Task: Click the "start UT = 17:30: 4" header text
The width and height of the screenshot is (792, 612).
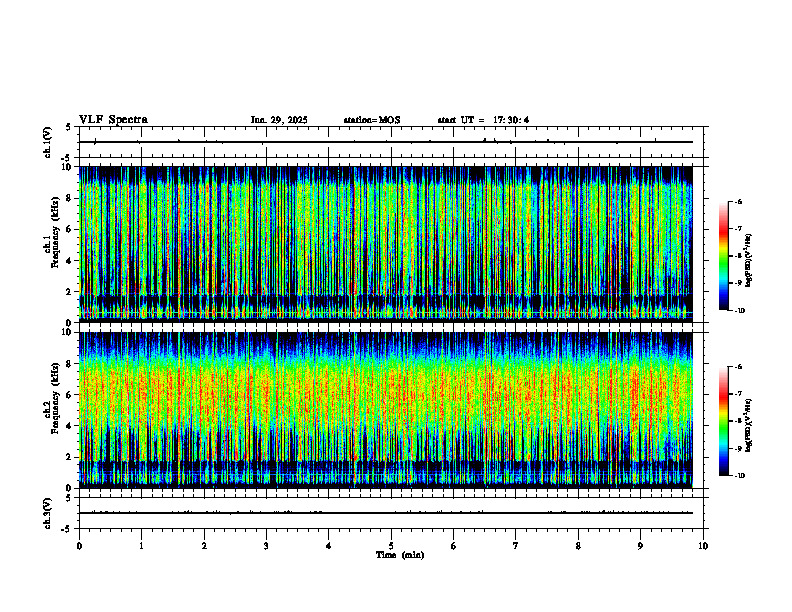Action: (483, 120)
